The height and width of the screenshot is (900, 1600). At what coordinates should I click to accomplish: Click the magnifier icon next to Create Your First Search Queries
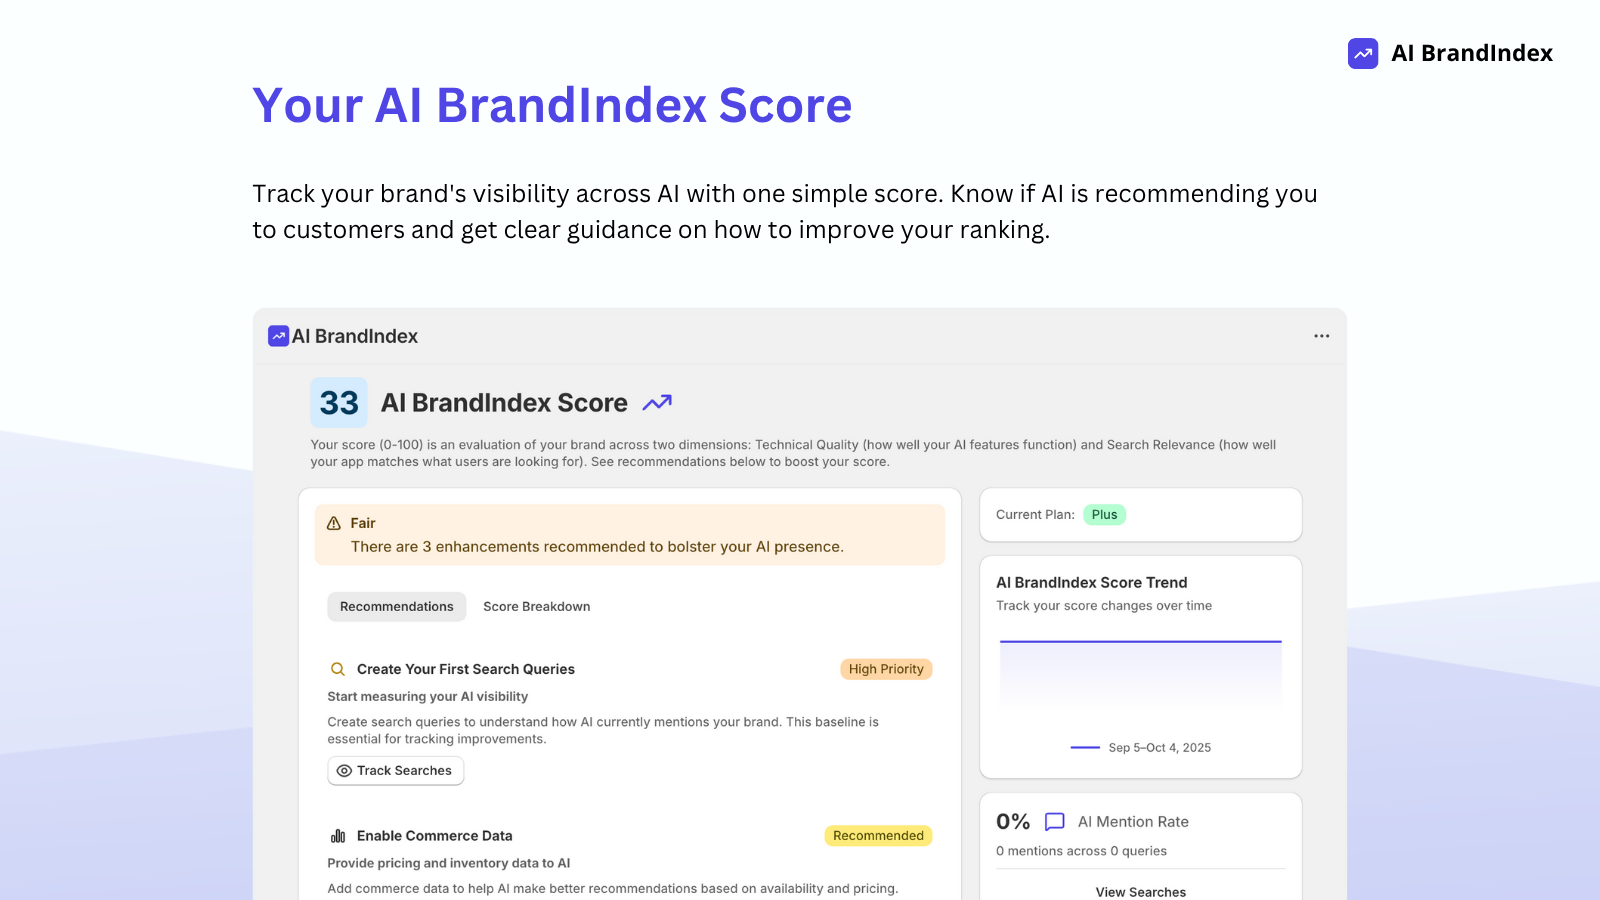click(337, 668)
